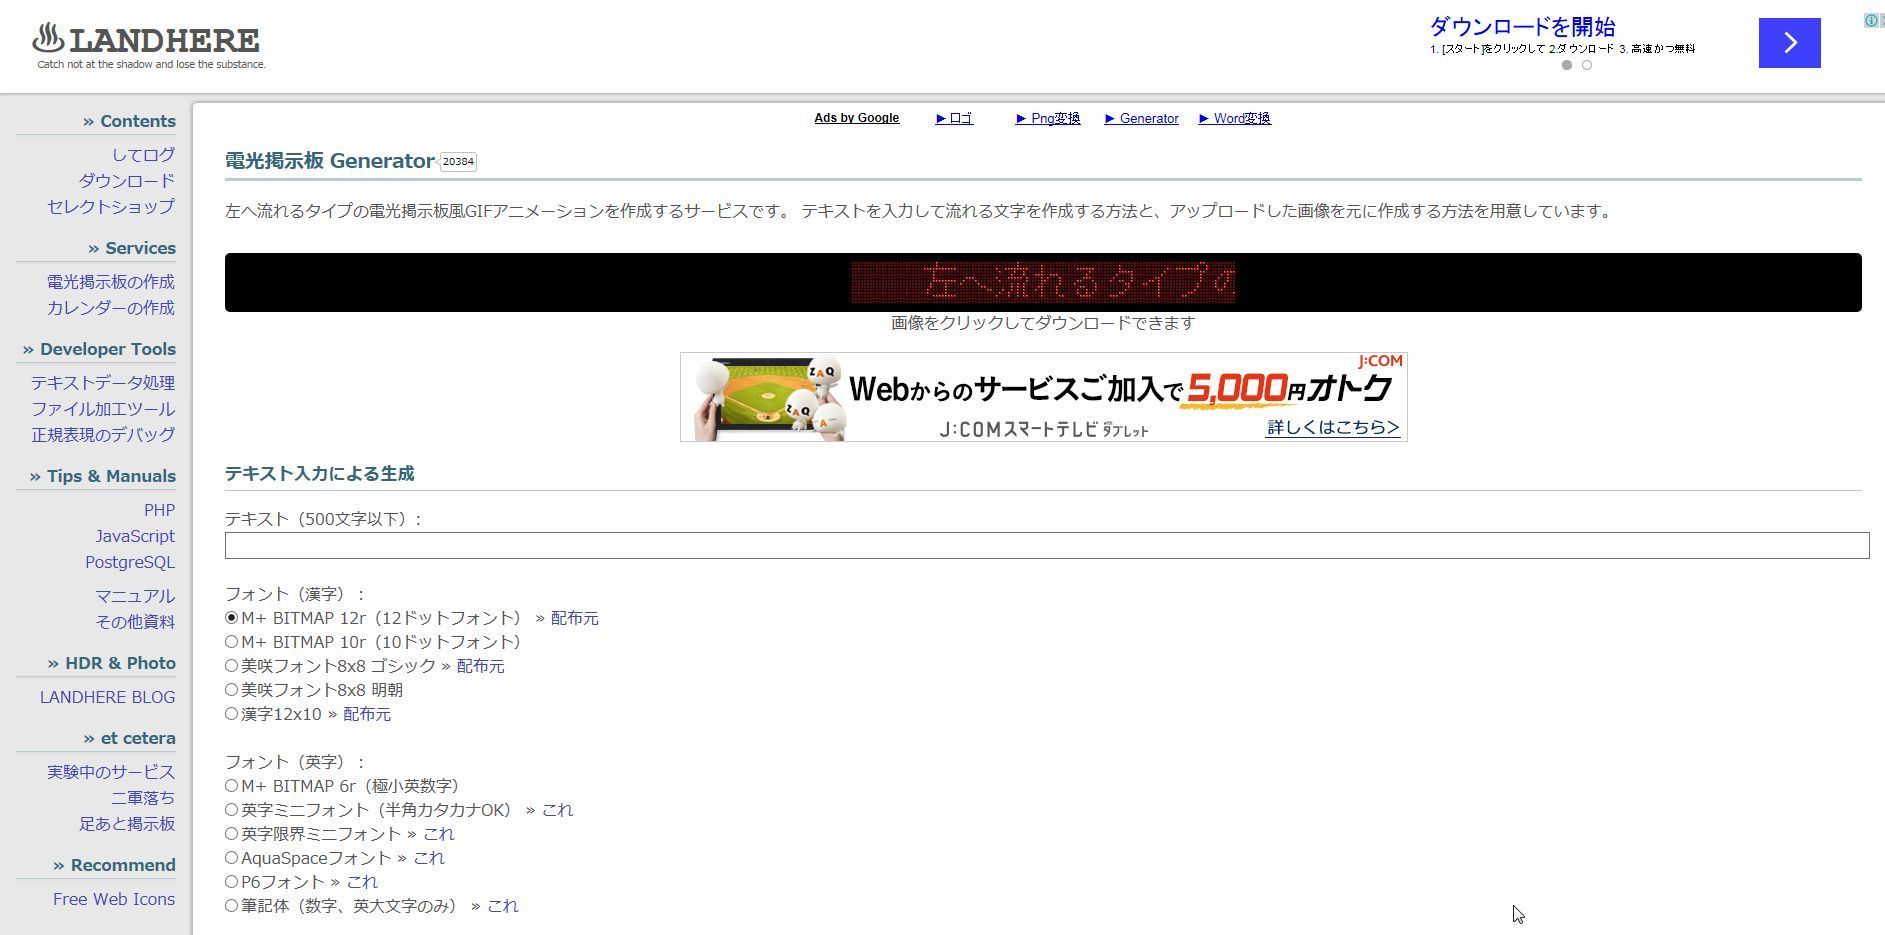The width and height of the screenshot is (1885, 935).
Task: Select P6フォント radio option
Action: [x=232, y=882]
